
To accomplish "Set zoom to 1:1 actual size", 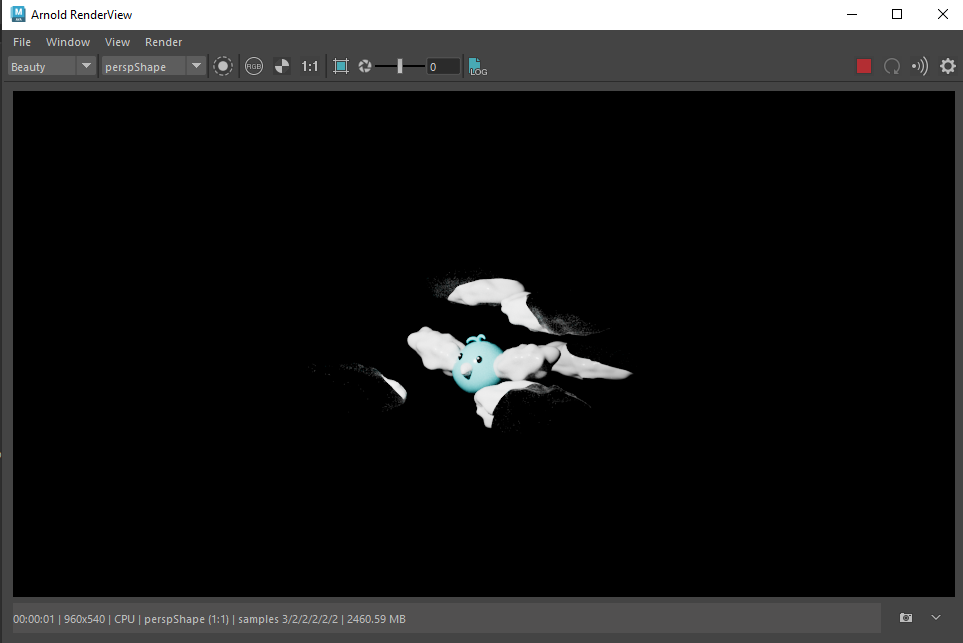I will click(310, 66).
